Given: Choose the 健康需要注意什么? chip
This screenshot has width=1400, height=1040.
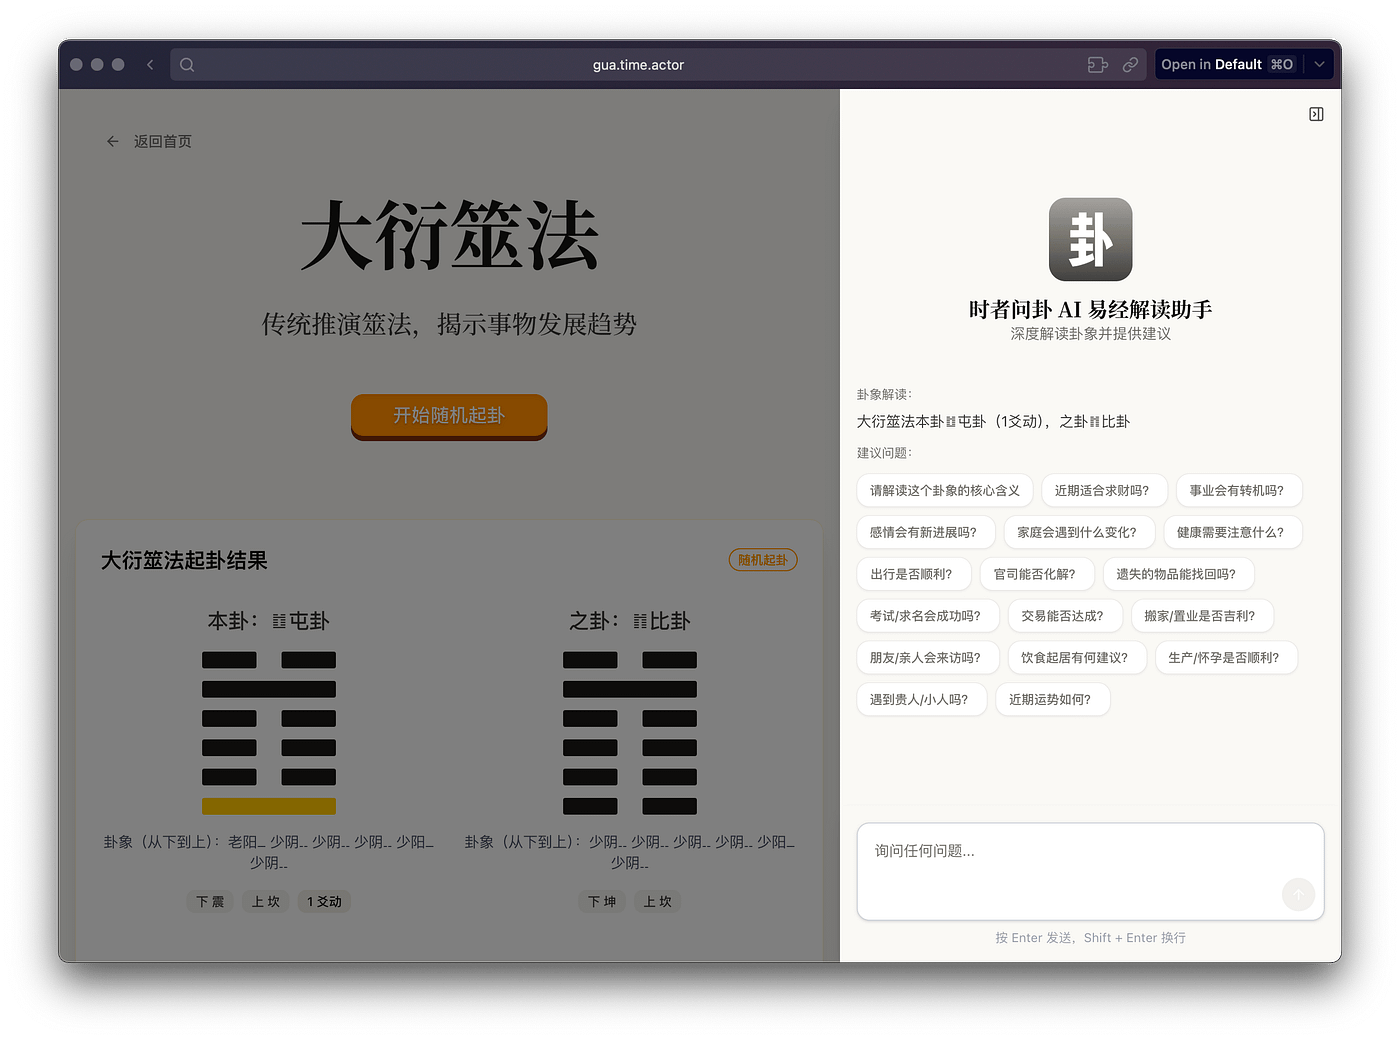Looking at the screenshot, I should 1231,533.
